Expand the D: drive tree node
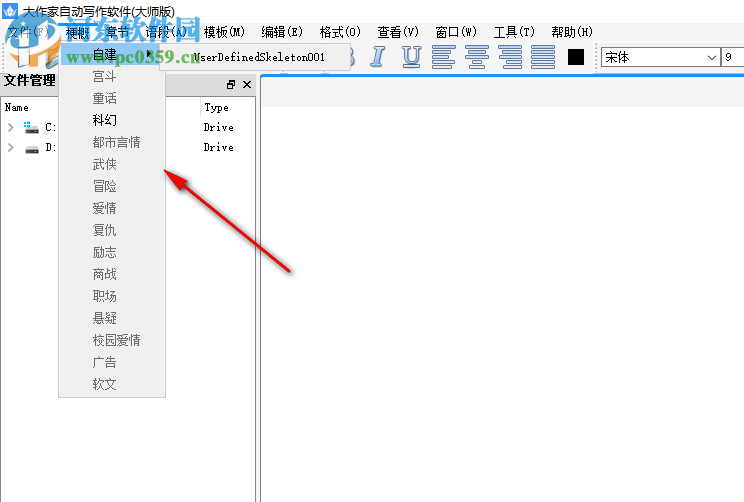 pyautogui.click(x=10, y=148)
